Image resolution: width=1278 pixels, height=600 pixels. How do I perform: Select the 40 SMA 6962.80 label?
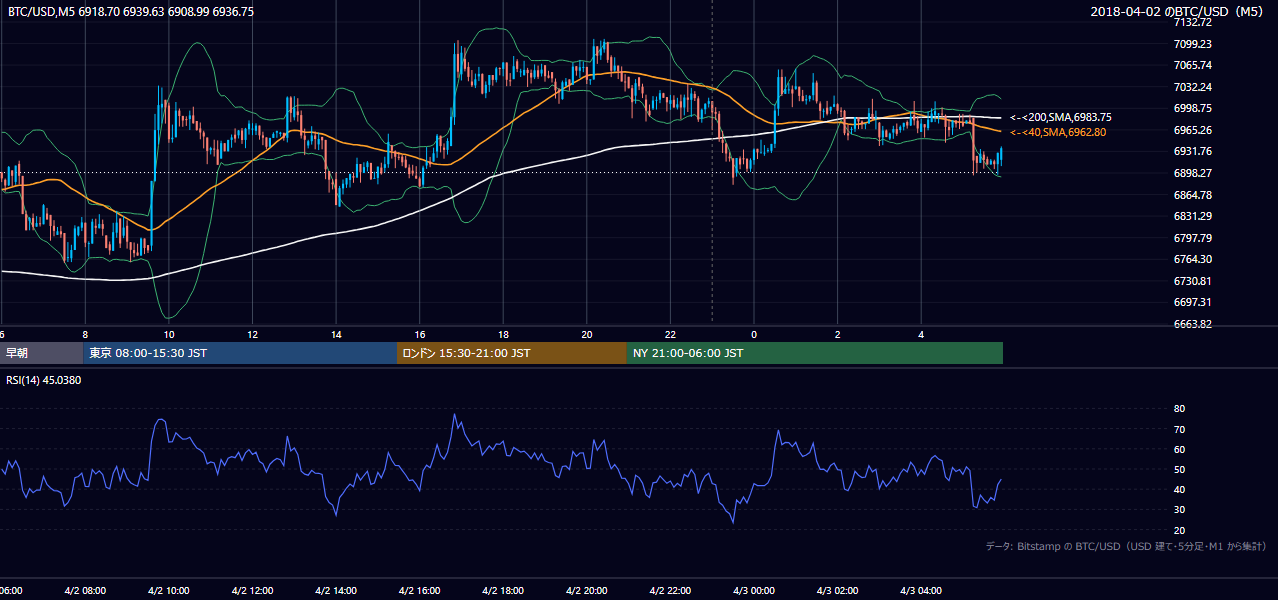click(x=1058, y=132)
